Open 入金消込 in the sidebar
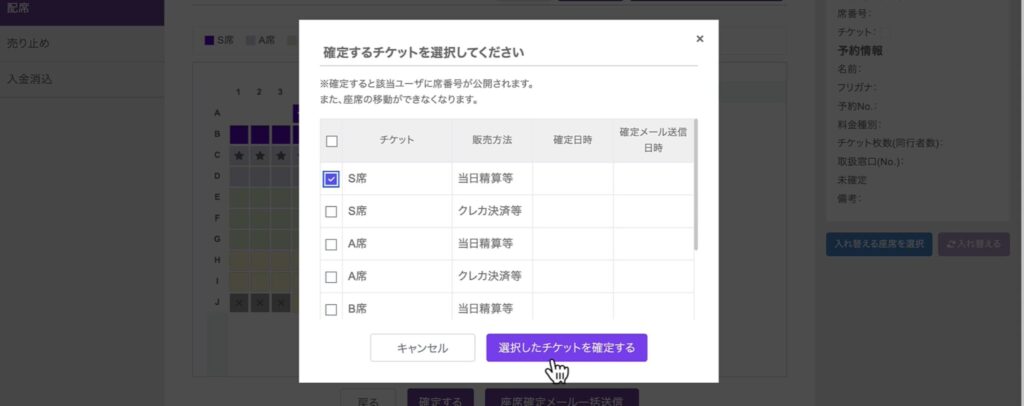This screenshot has width=1024, height=406. pyautogui.click(x=28, y=78)
